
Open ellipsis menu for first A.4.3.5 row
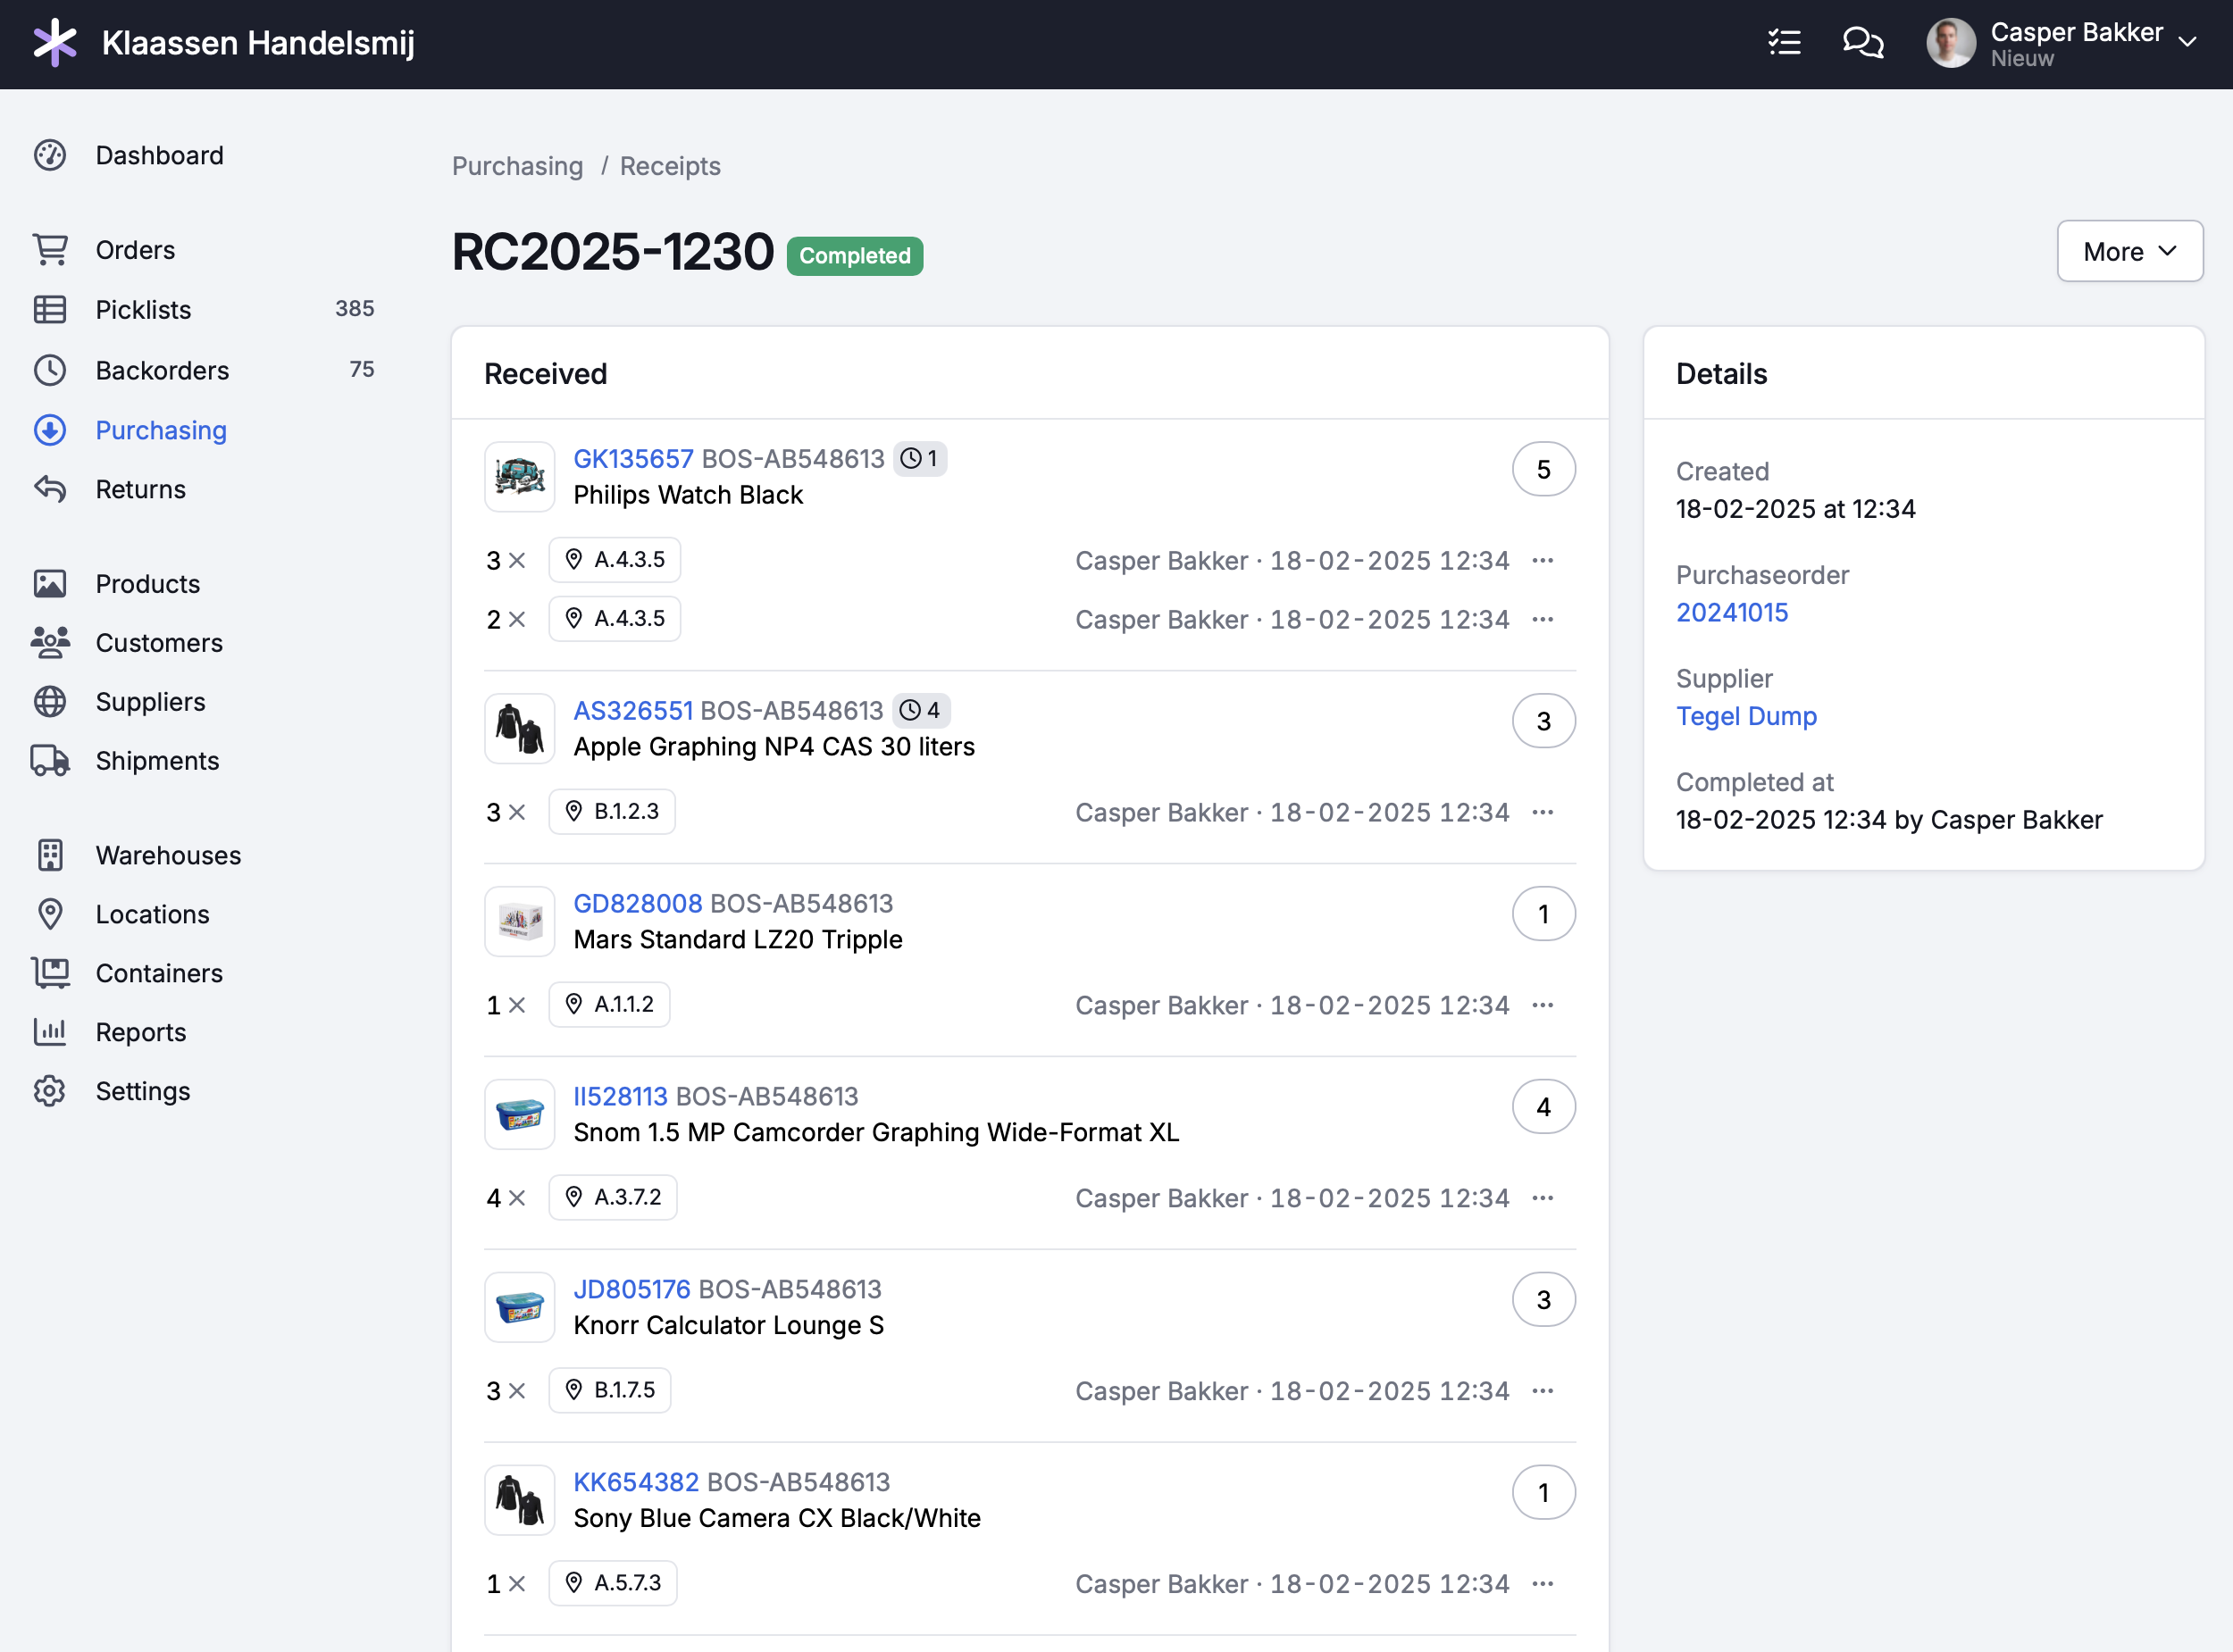tap(1542, 560)
